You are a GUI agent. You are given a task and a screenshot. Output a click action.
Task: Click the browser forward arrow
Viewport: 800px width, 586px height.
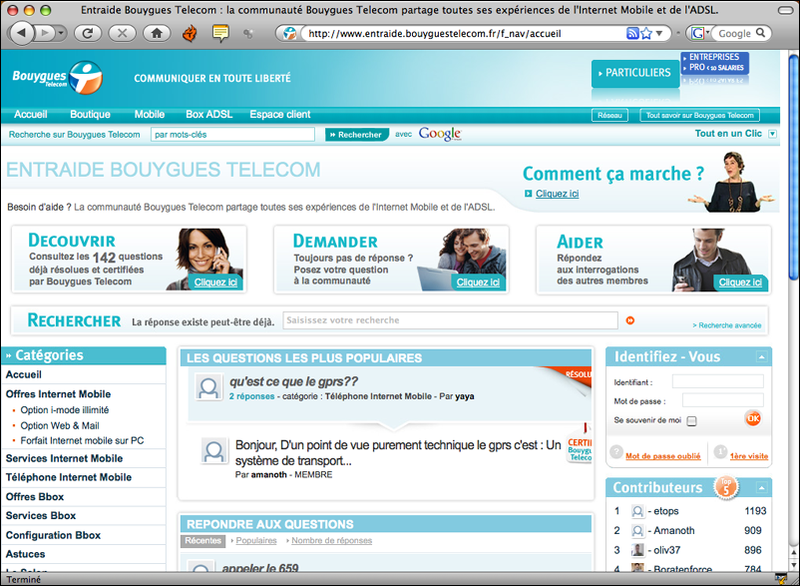tap(45, 33)
